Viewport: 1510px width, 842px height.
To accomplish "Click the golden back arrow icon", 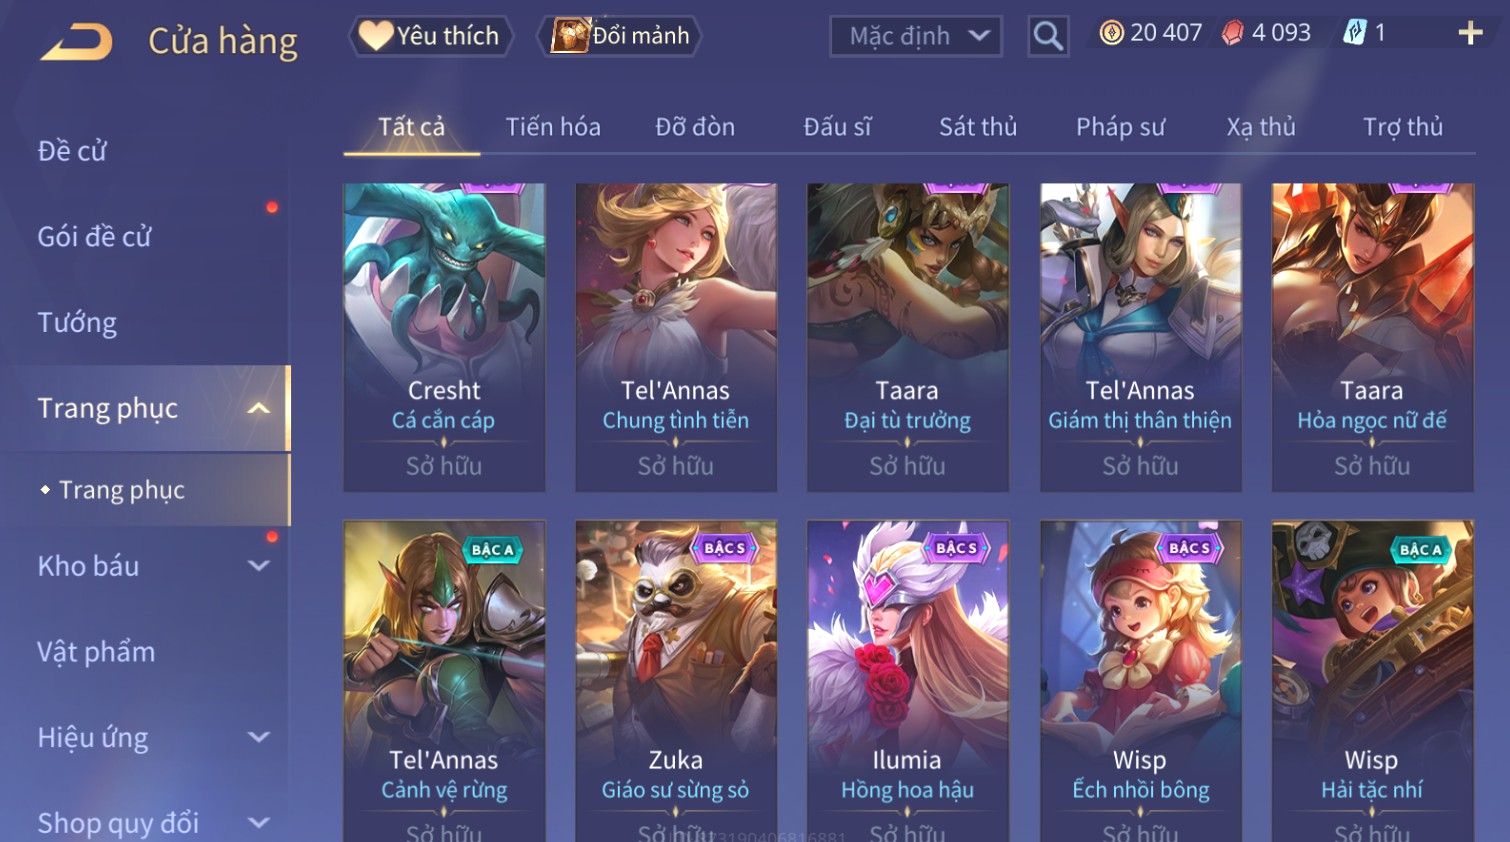I will tap(77, 42).
